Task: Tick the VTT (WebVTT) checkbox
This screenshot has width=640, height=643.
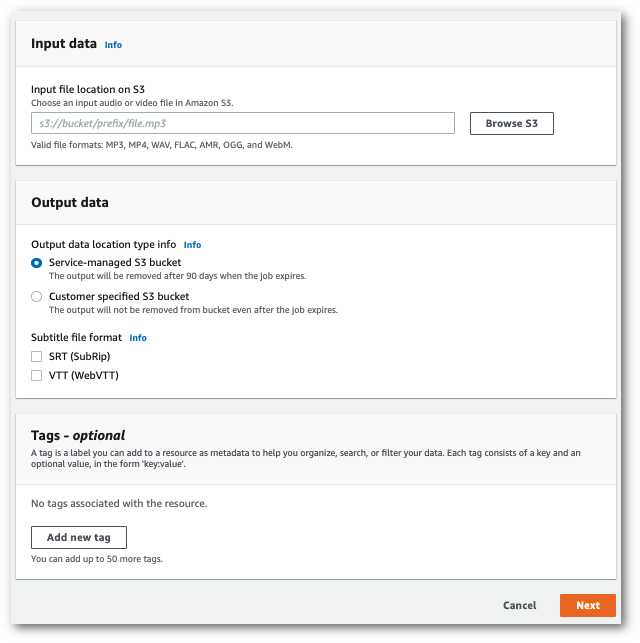Action: pyautogui.click(x=37, y=376)
